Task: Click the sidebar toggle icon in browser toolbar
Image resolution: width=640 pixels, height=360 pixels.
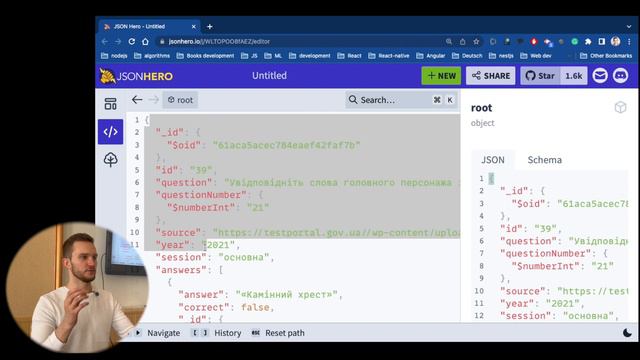Action: coord(602,42)
